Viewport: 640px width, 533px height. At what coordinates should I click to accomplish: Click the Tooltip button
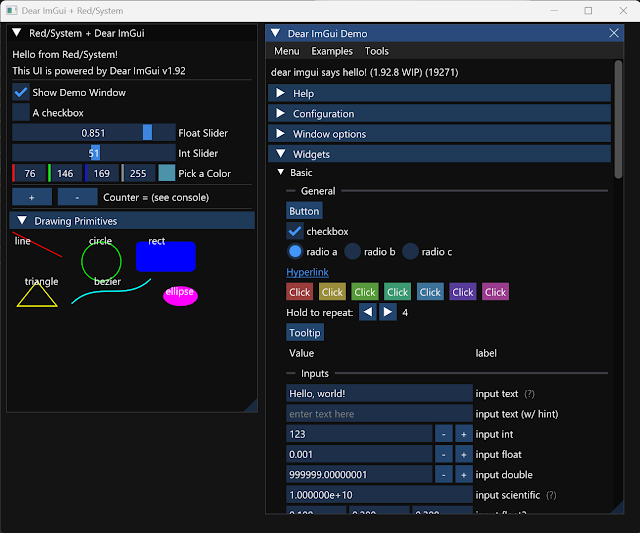click(305, 333)
